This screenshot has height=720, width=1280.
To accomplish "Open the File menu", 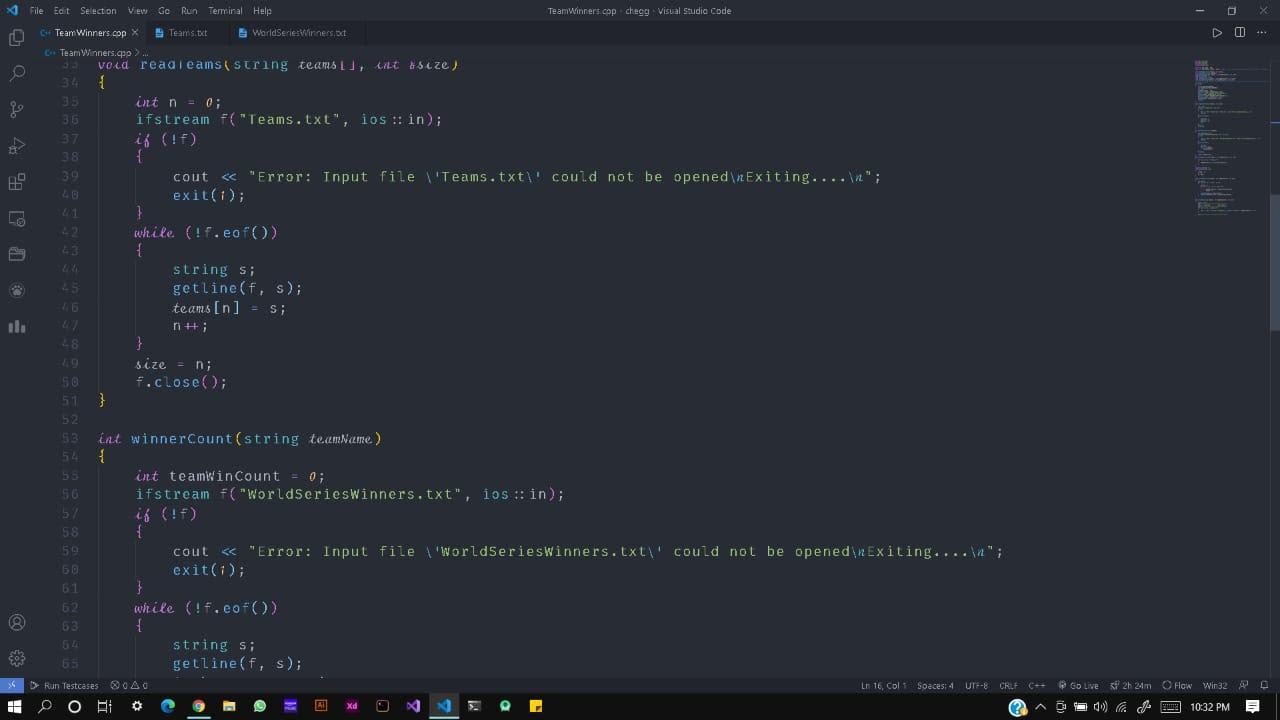I will click(x=36, y=10).
